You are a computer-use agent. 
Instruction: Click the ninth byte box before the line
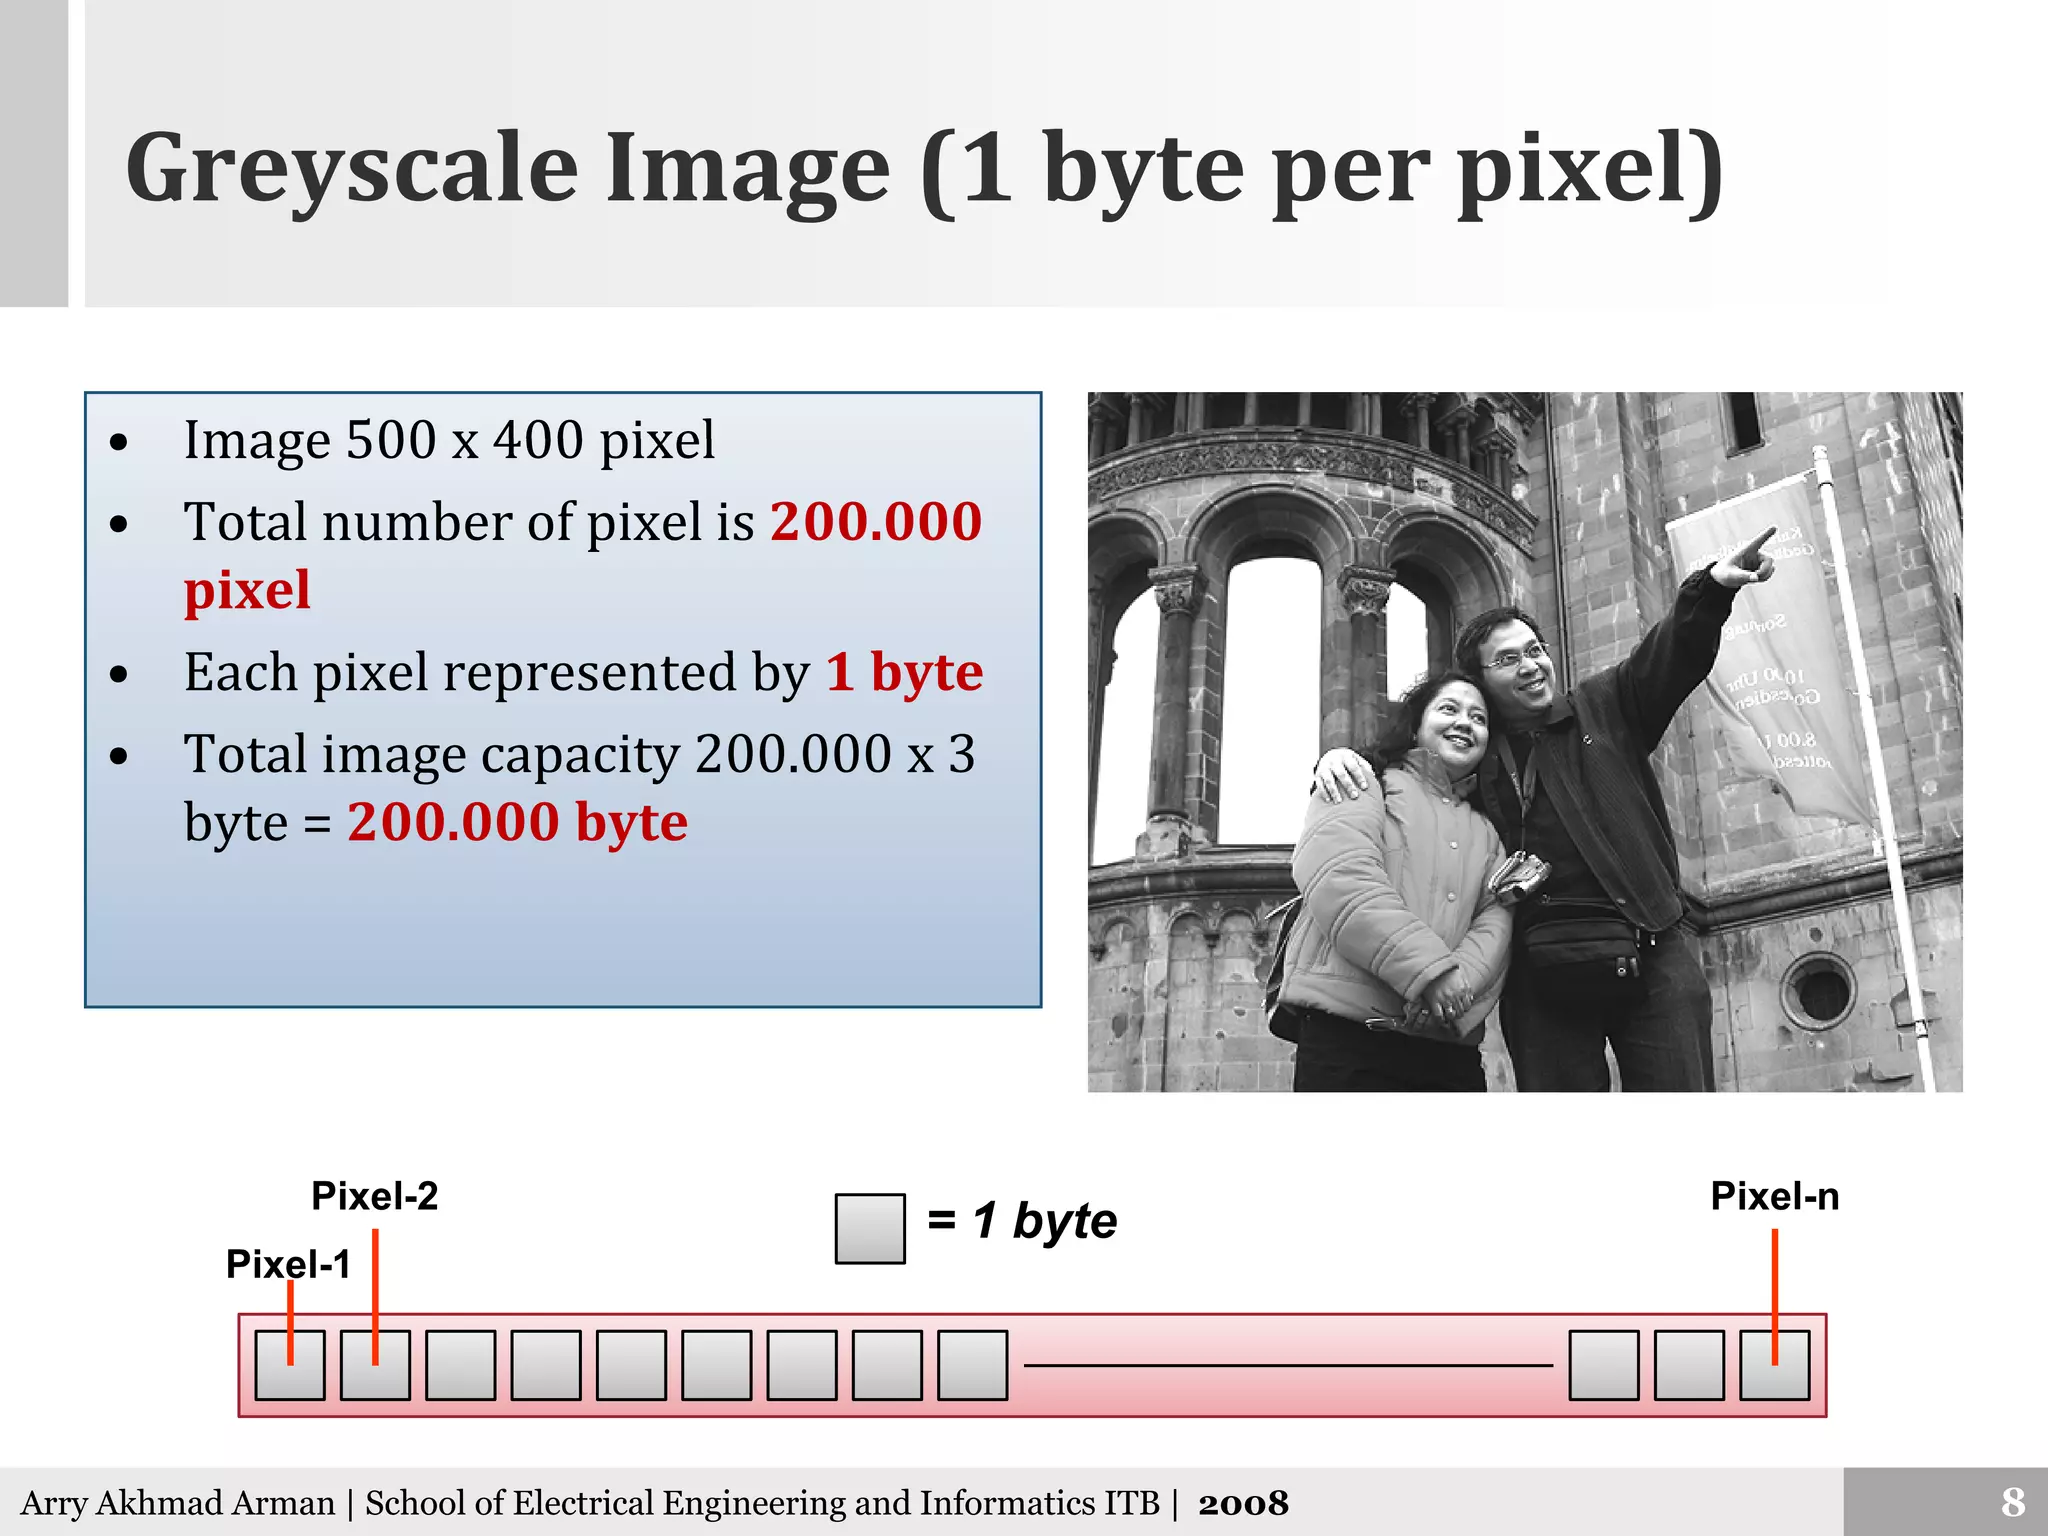pos(973,1365)
